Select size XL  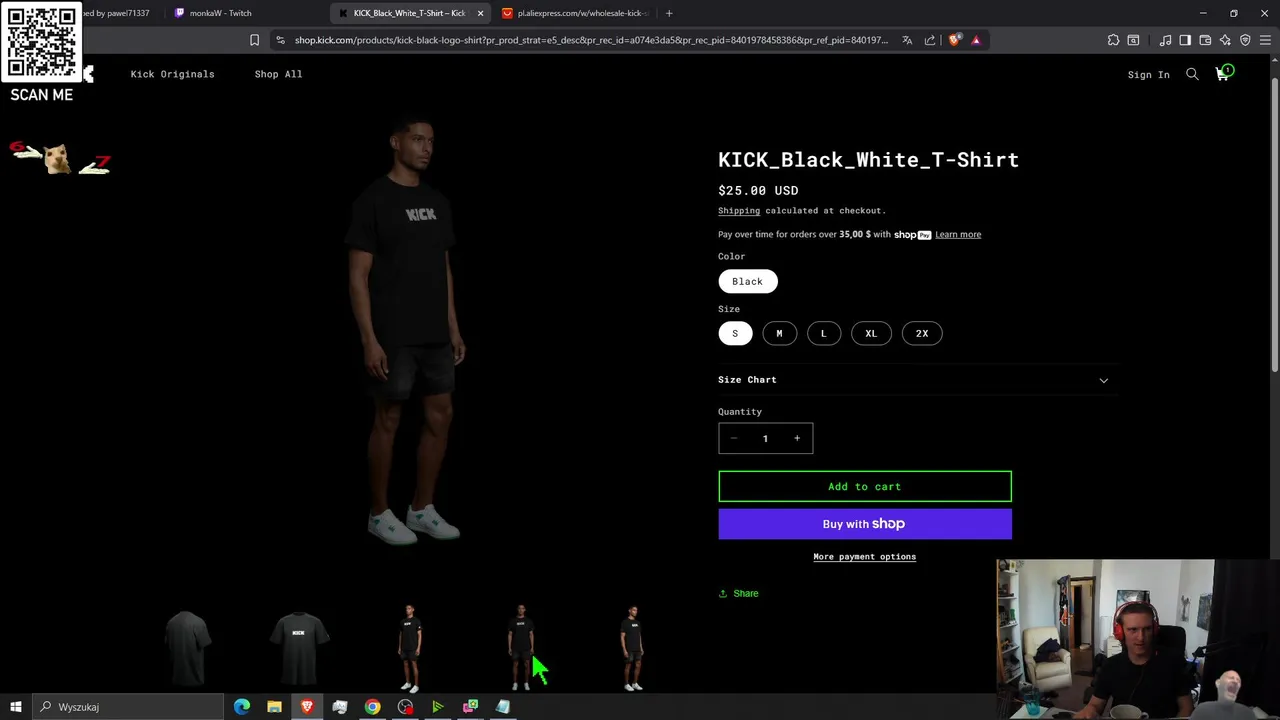871,333
